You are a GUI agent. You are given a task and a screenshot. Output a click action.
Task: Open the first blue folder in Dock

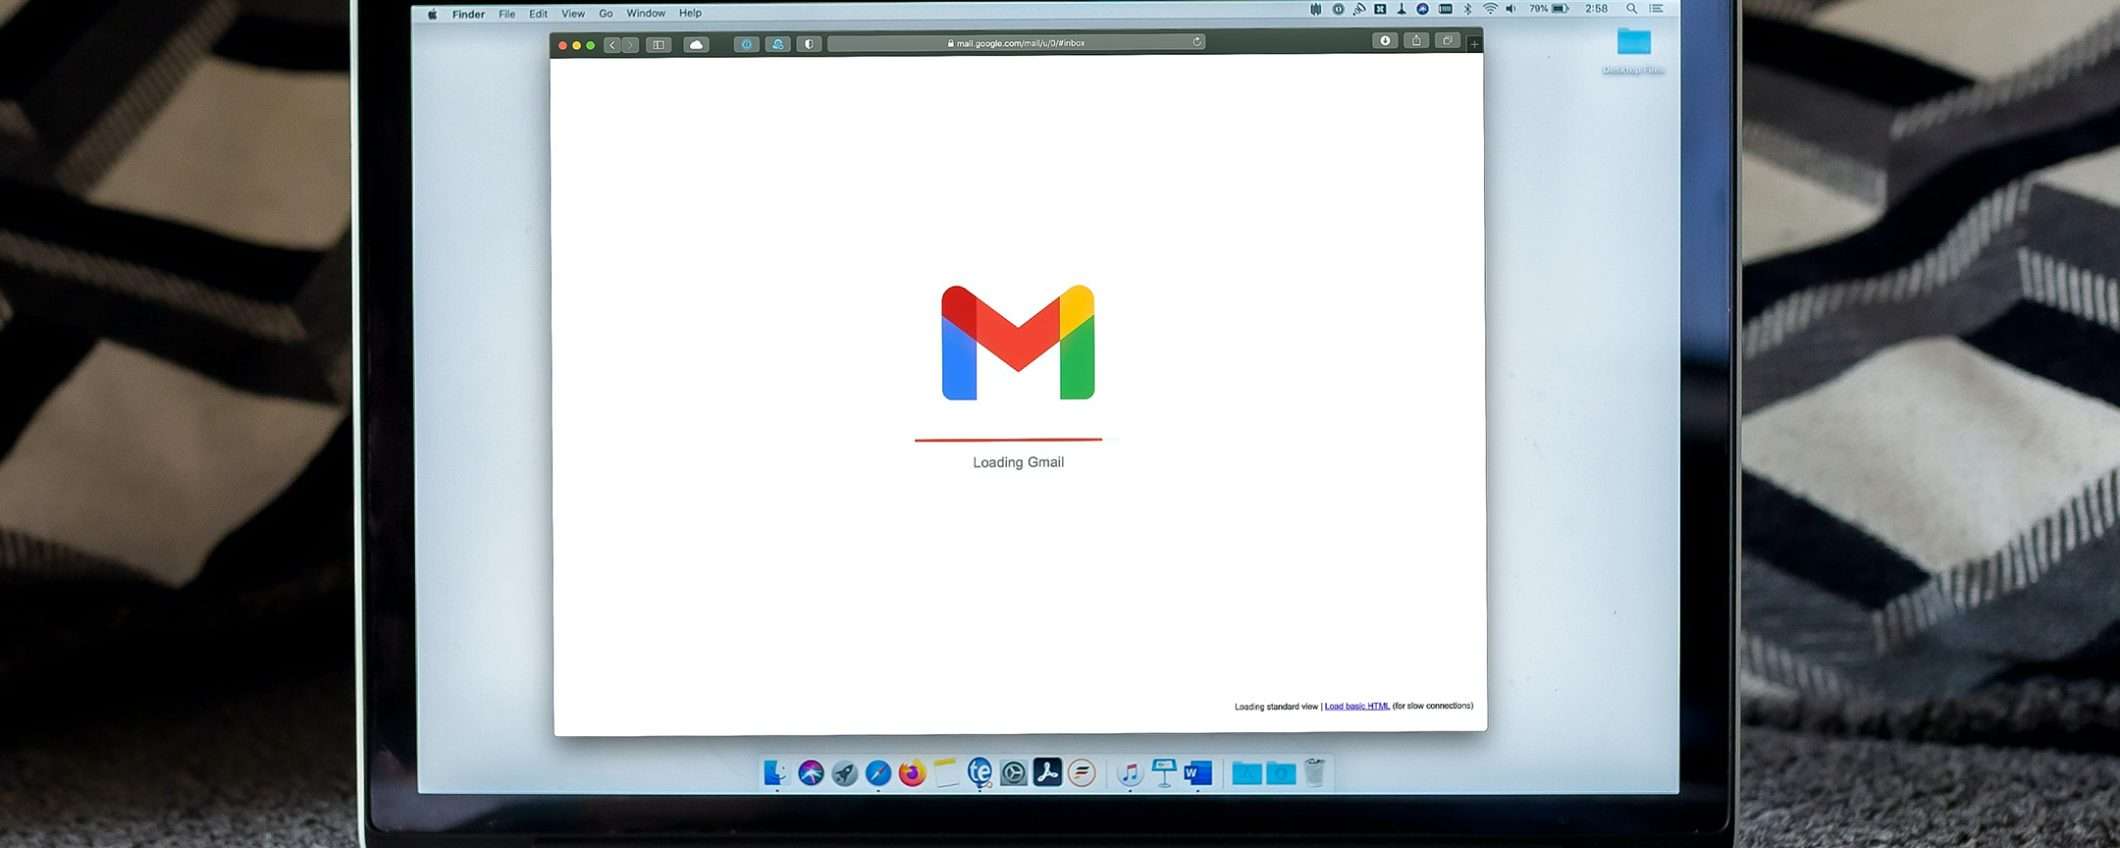[x=1247, y=773]
